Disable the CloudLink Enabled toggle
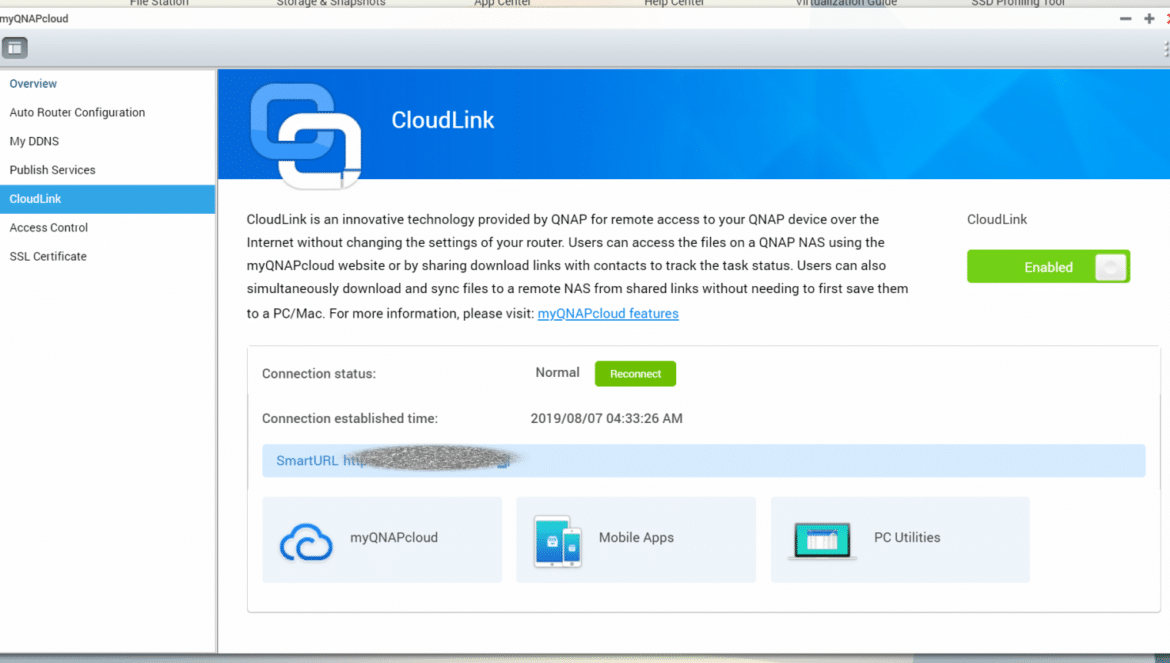Viewport: 1170px width, 663px height. (1048, 267)
